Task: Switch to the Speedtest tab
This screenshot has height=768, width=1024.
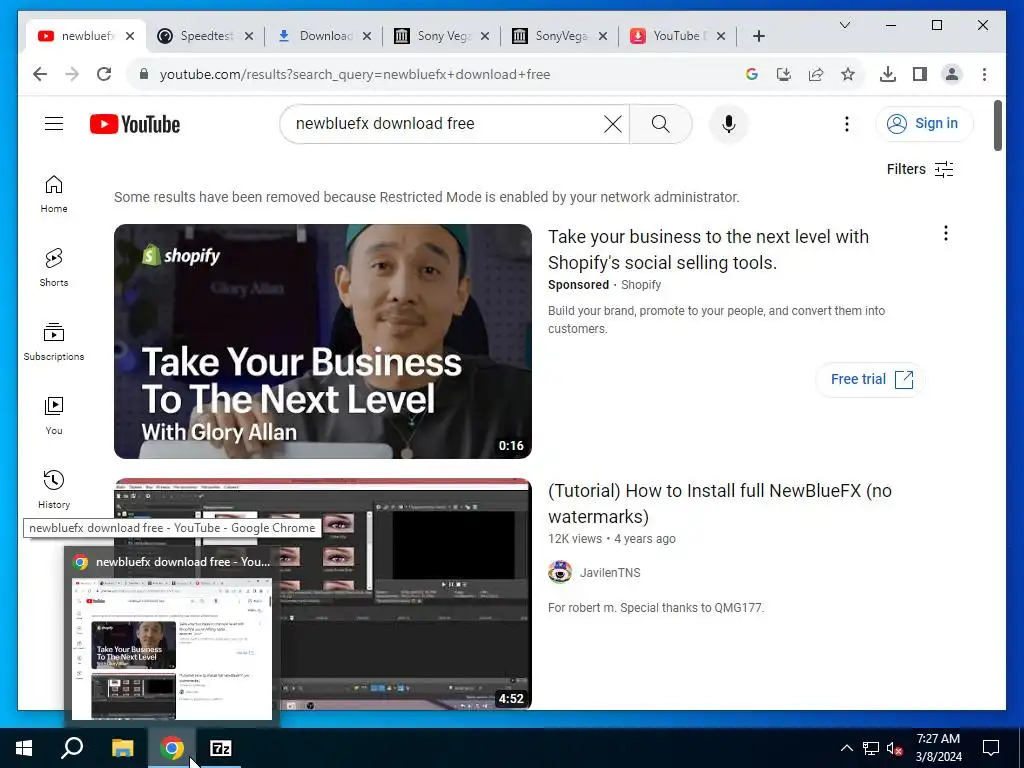Action: tap(206, 36)
